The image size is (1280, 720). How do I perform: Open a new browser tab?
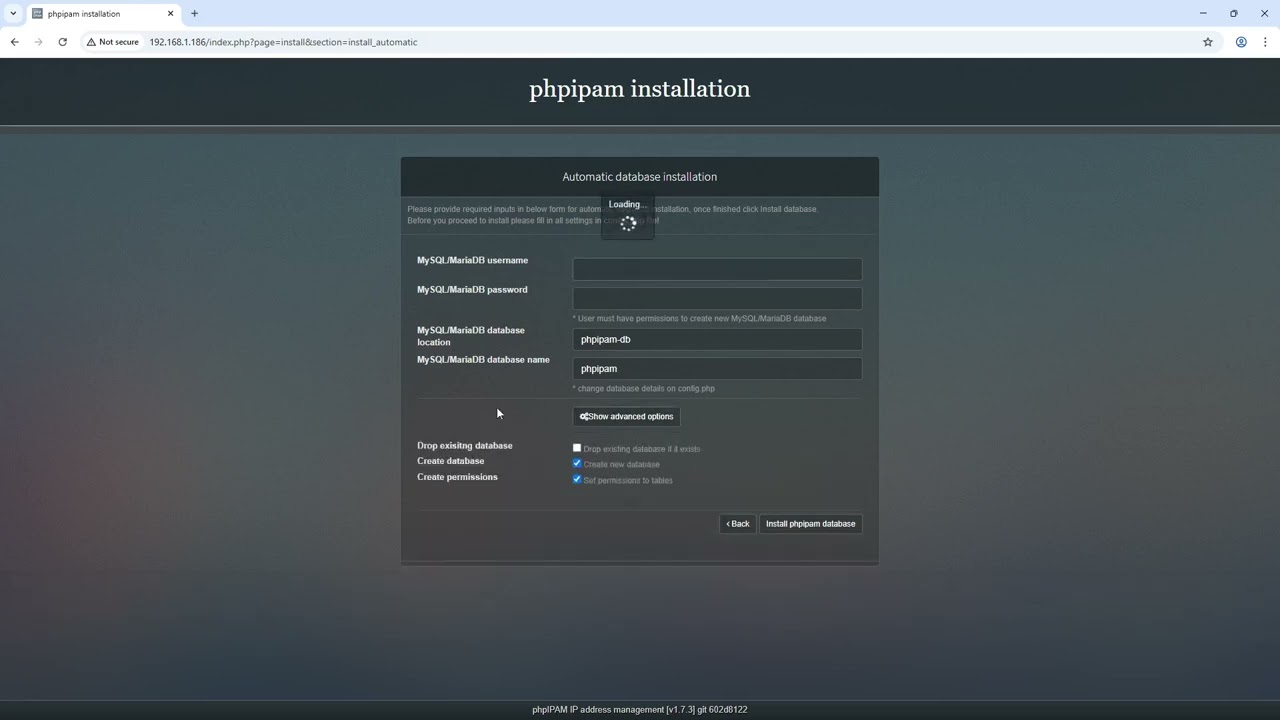coord(194,14)
